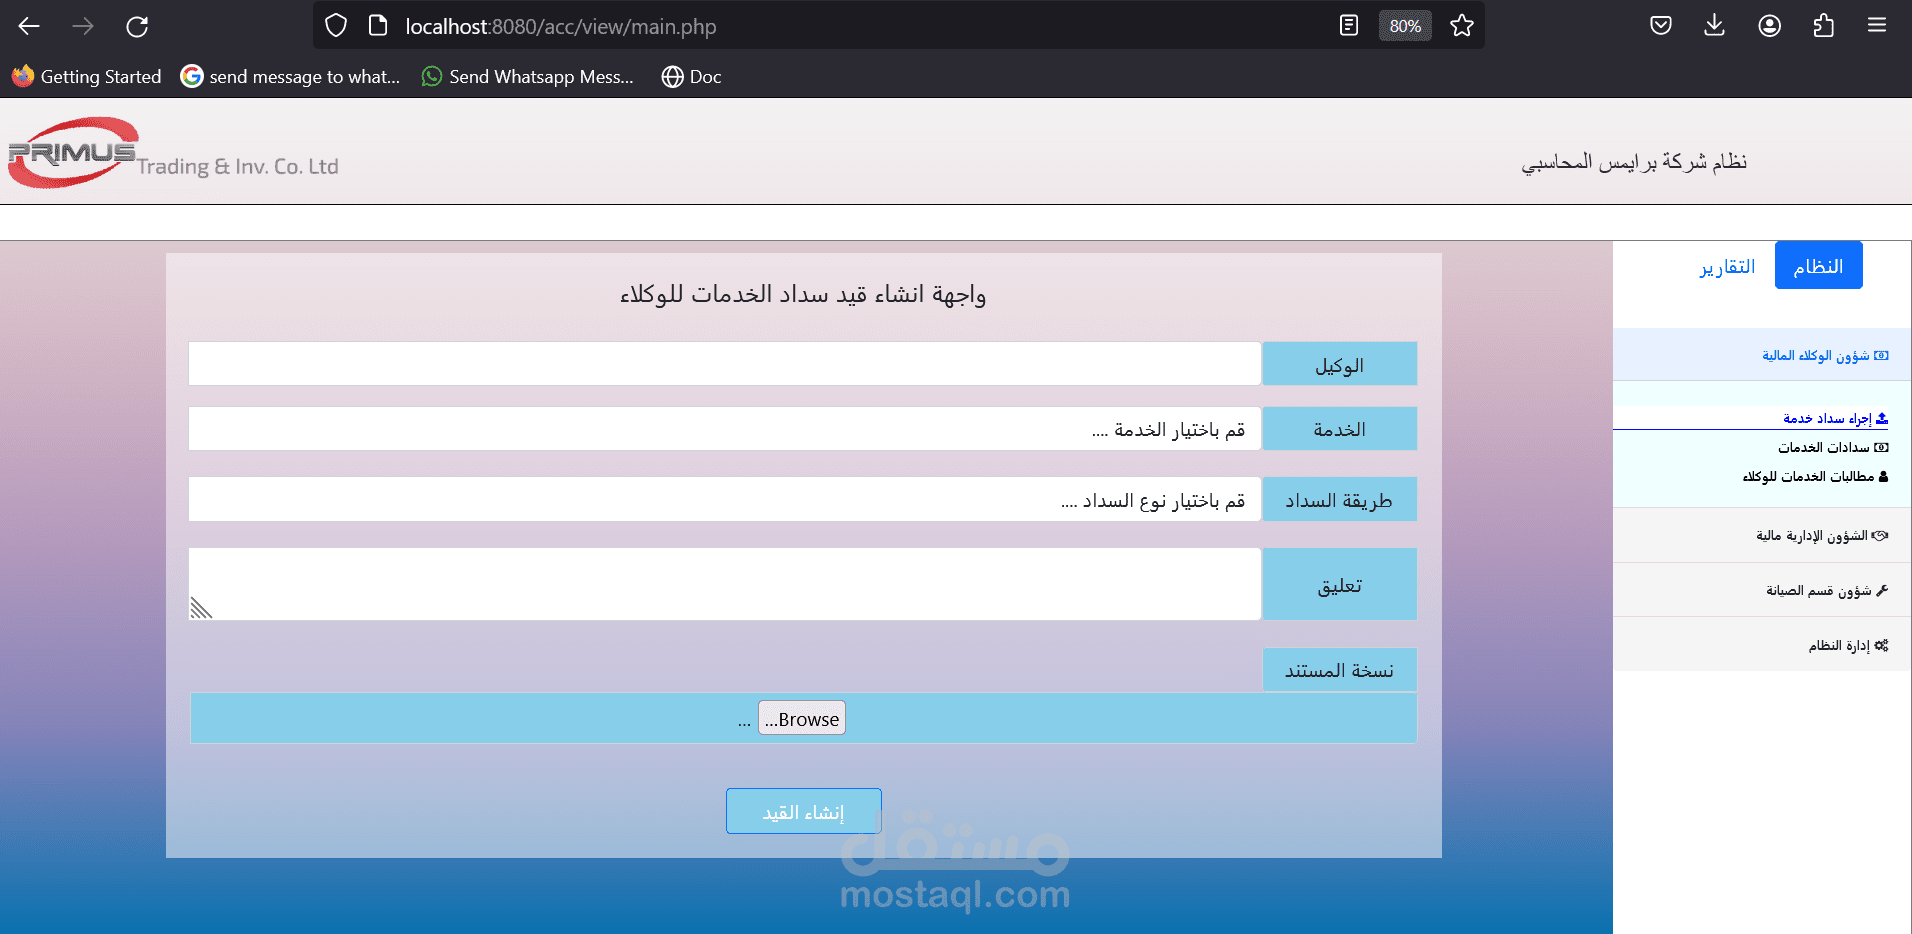This screenshot has height=934, width=1912.
Task: Click the طريقة السداد label
Action: 1339,499
